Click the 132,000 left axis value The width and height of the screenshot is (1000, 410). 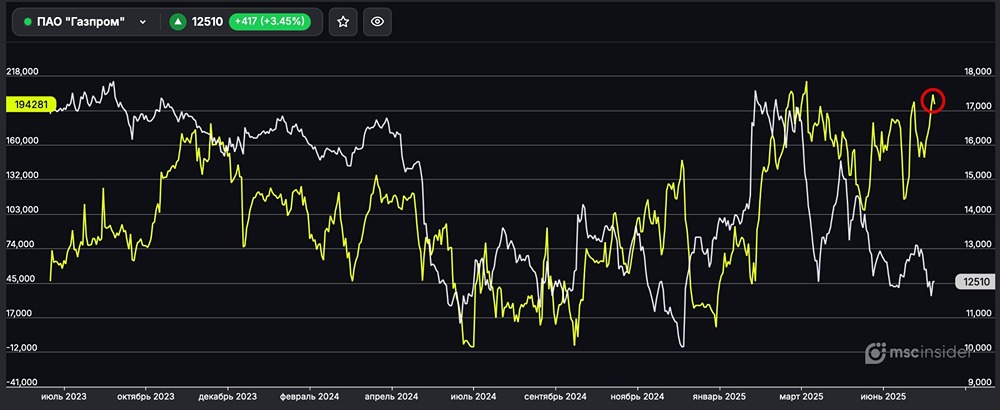tap(22, 175)
